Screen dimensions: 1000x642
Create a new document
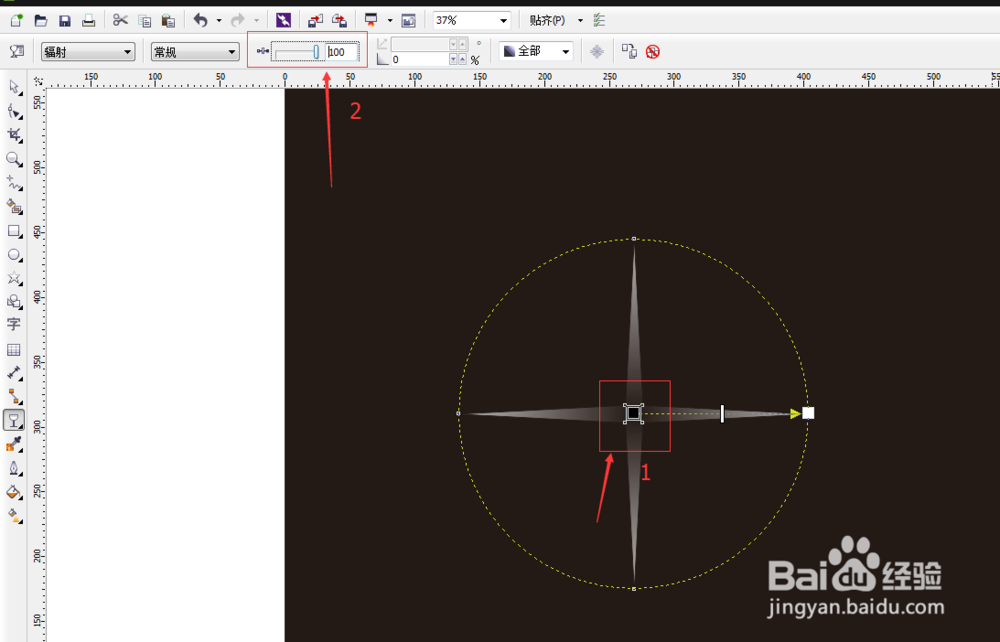17,21
